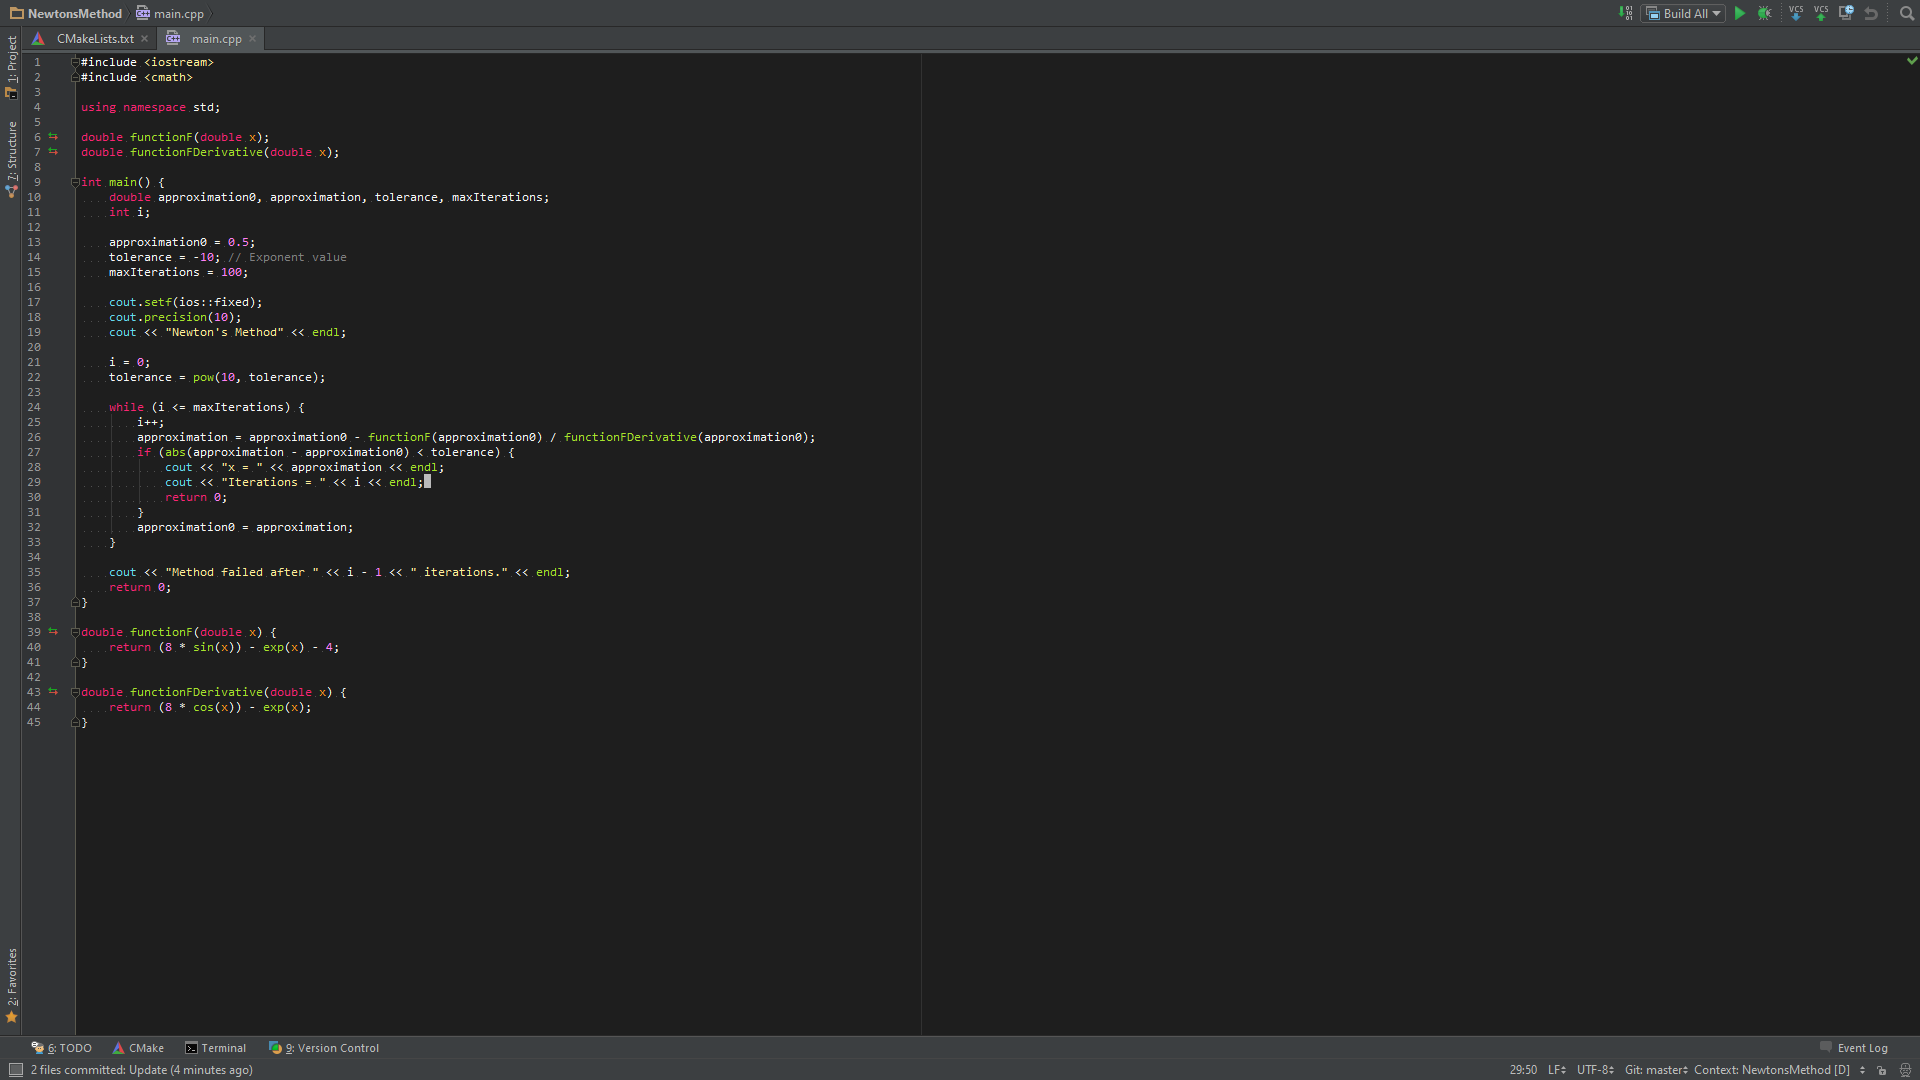The height and width of the screenshot is (1080, 1920).
Task: Close the main.cpp tab
Action: coord(253,39)
